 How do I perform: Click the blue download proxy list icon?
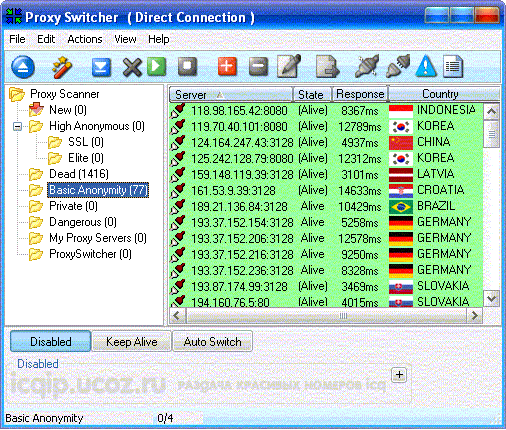tap(101, 67)
